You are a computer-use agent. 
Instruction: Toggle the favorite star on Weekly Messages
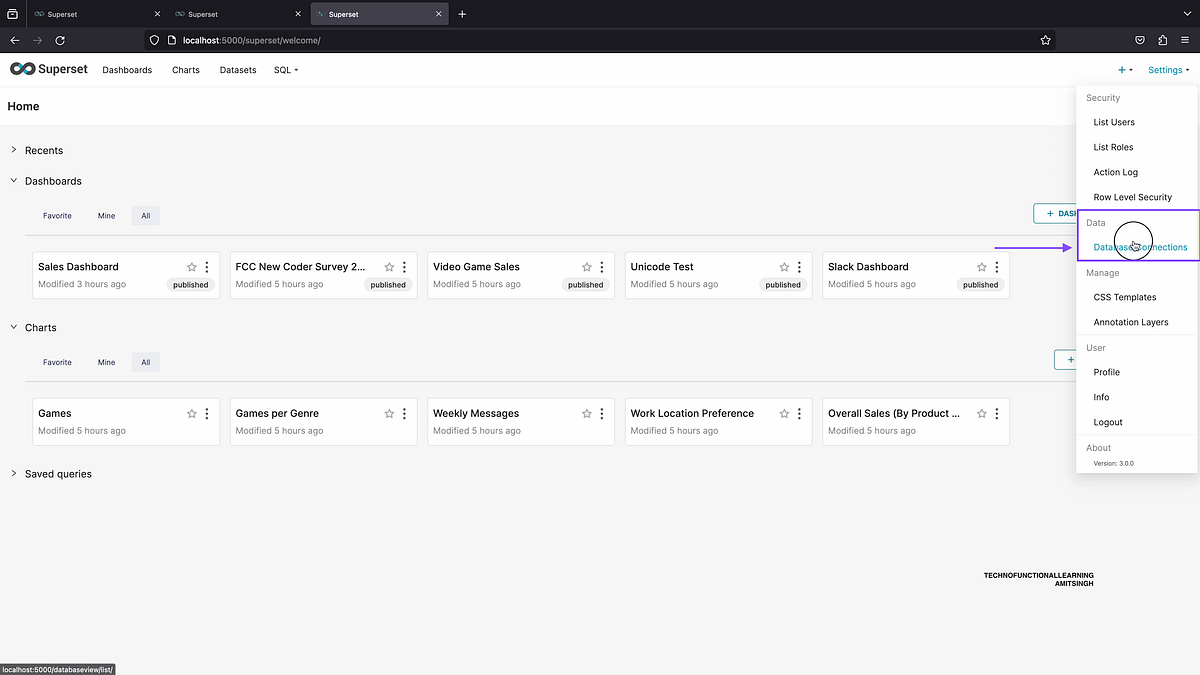[x=586, y=413]
